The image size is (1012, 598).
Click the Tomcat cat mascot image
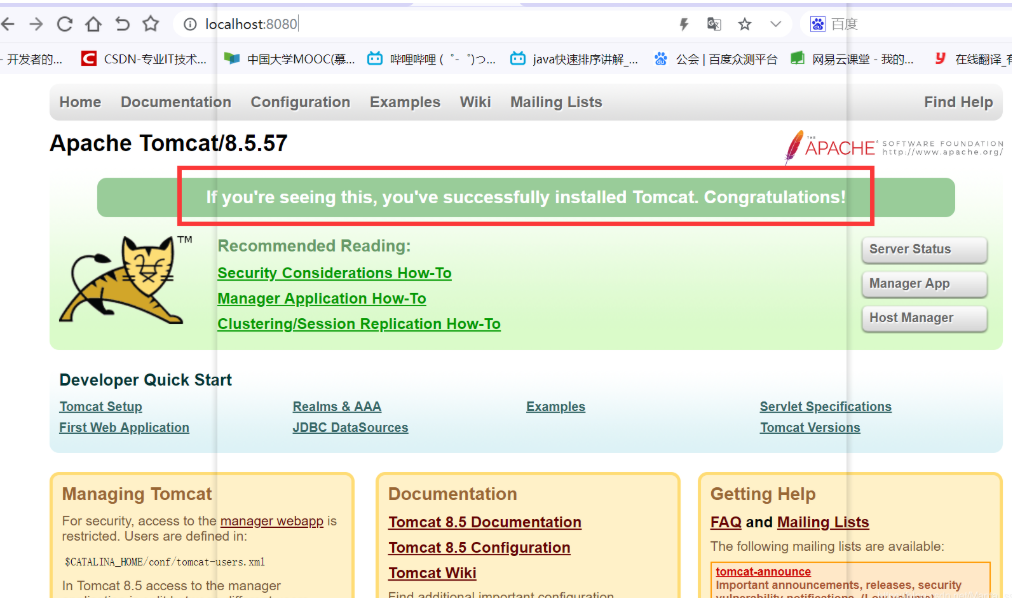pyautogui.click(x=121, y=279)
